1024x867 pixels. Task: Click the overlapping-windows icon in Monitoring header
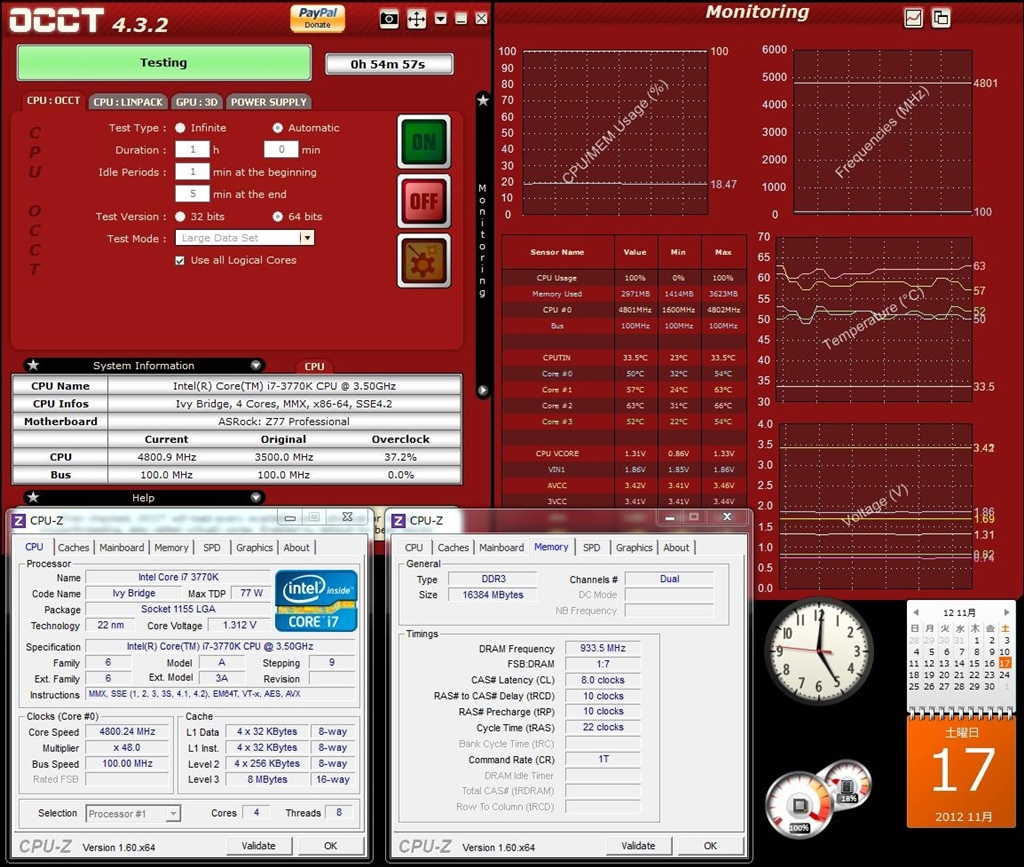click(x=941, y=18)
